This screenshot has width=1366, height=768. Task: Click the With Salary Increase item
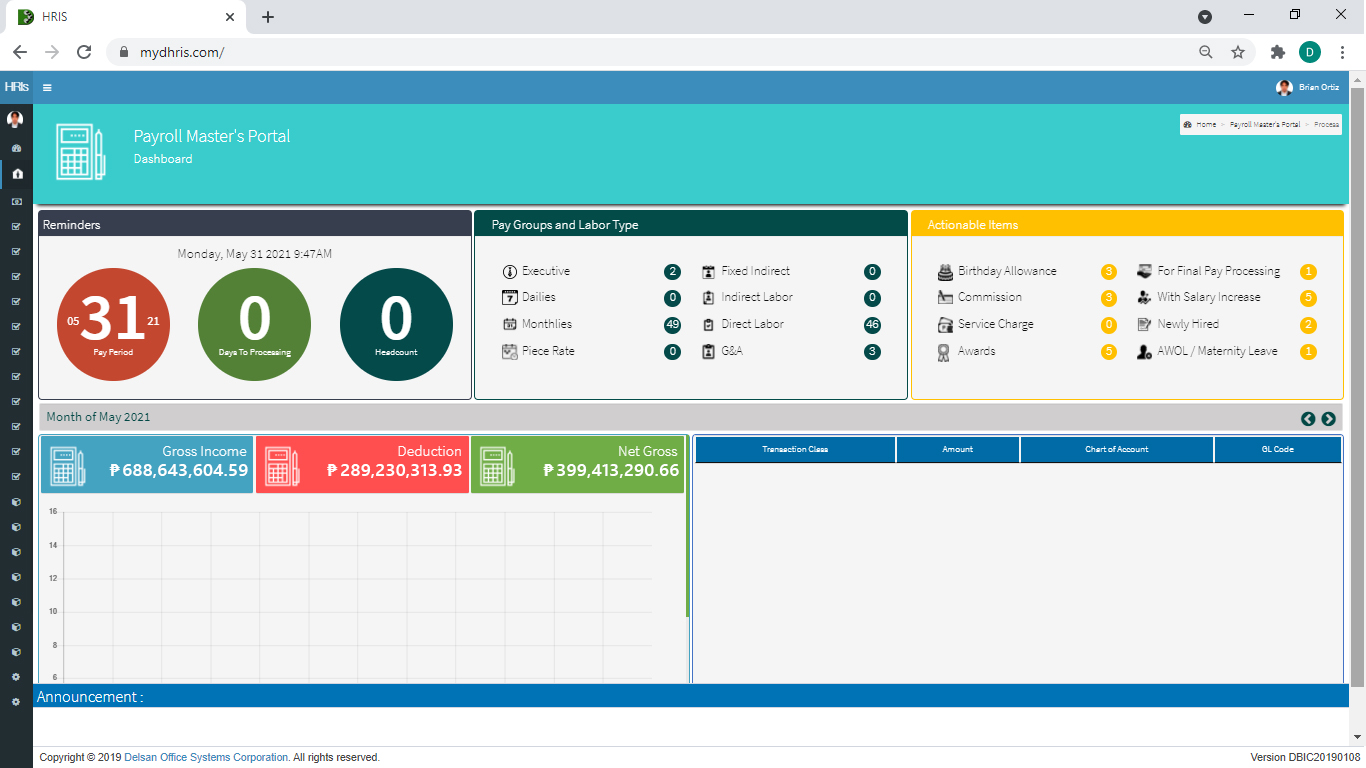[x=1208, y=298]
